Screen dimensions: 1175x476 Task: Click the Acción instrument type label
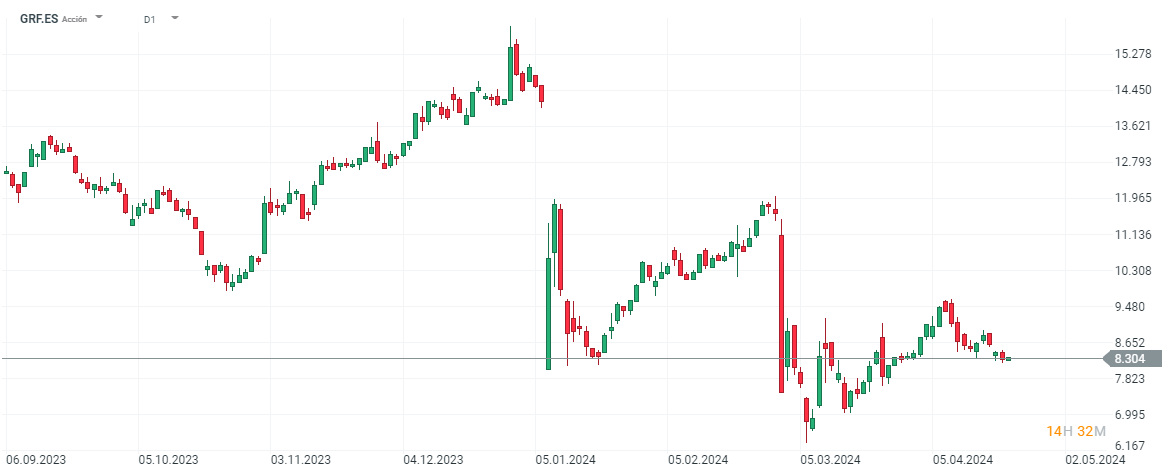coord(75,19)
